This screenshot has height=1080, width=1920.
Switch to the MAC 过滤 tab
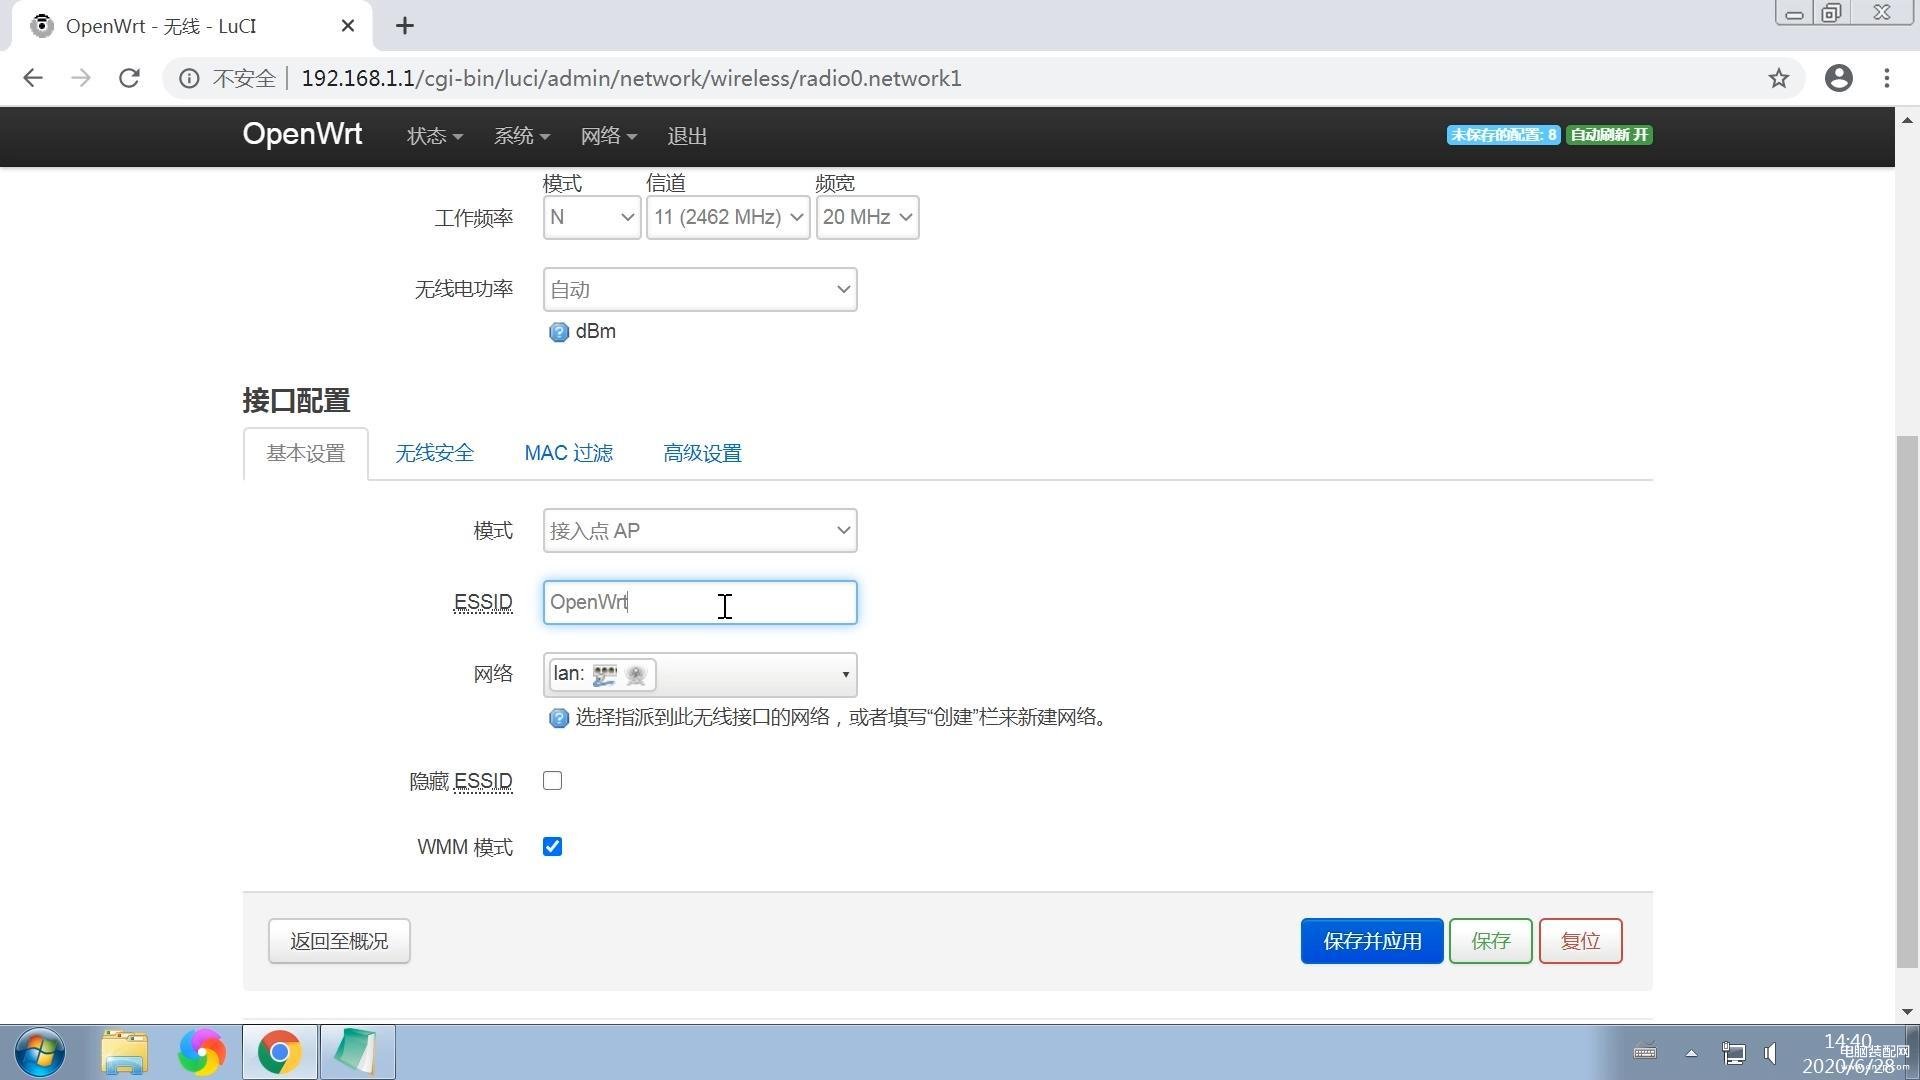[568, 453]
